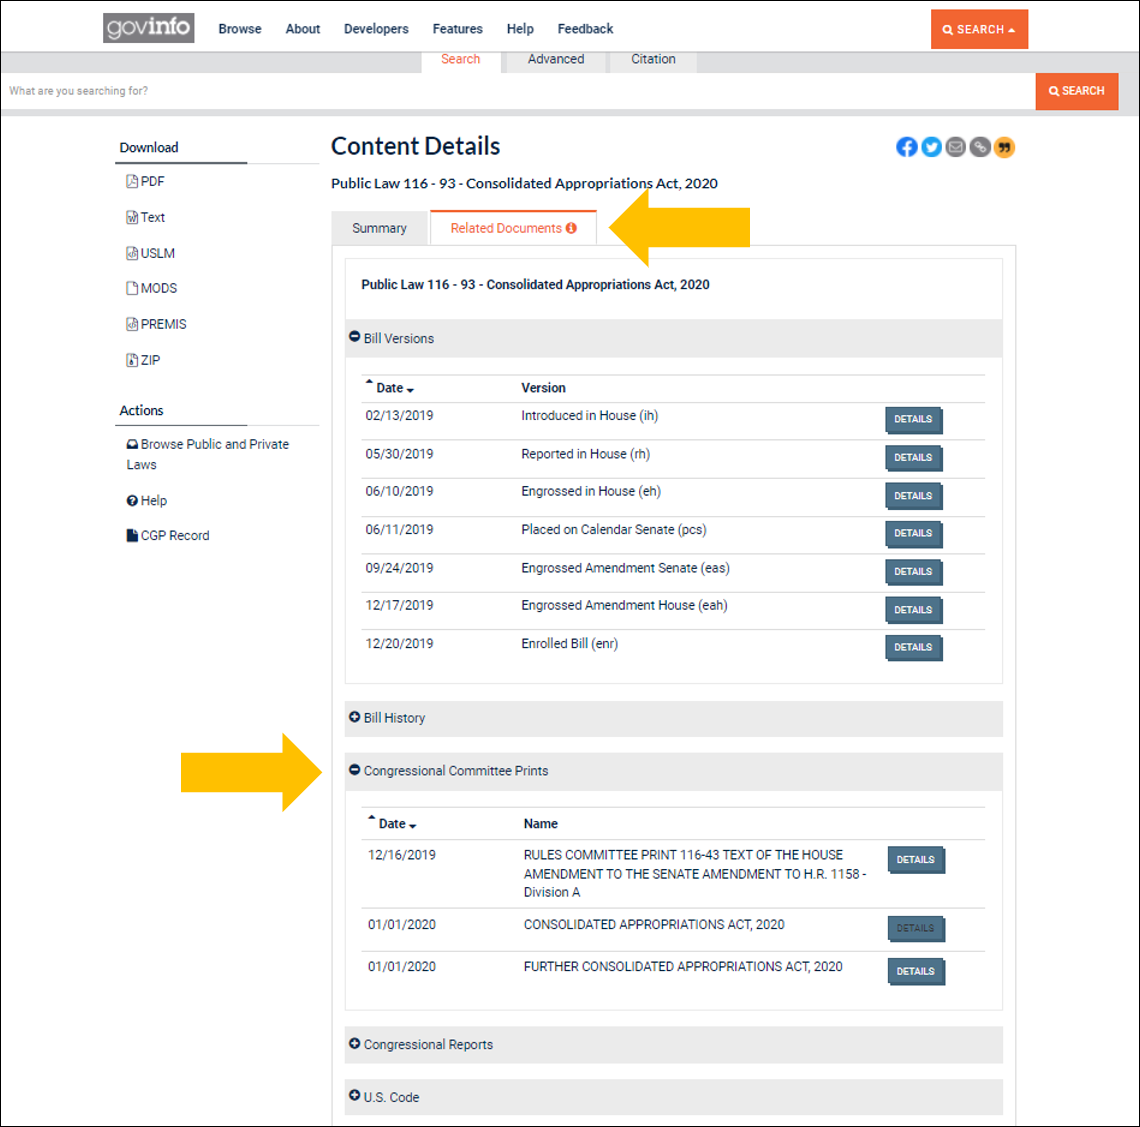Expand the U.S. Code section
Viewport: 1140px width, 1127px height.
coord(354,1096)
